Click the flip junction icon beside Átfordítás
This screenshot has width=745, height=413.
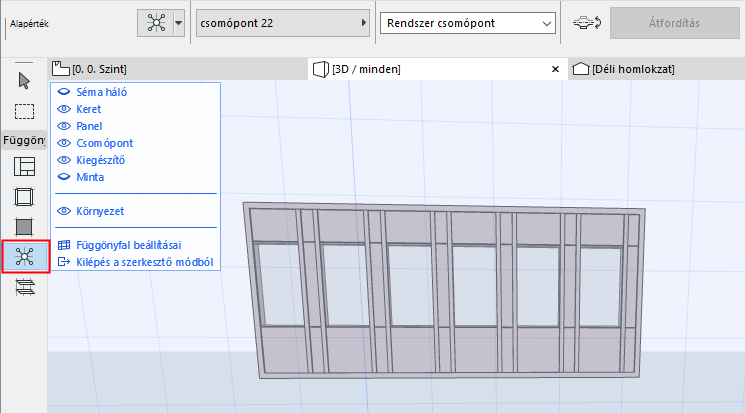(x=587, y=23)
